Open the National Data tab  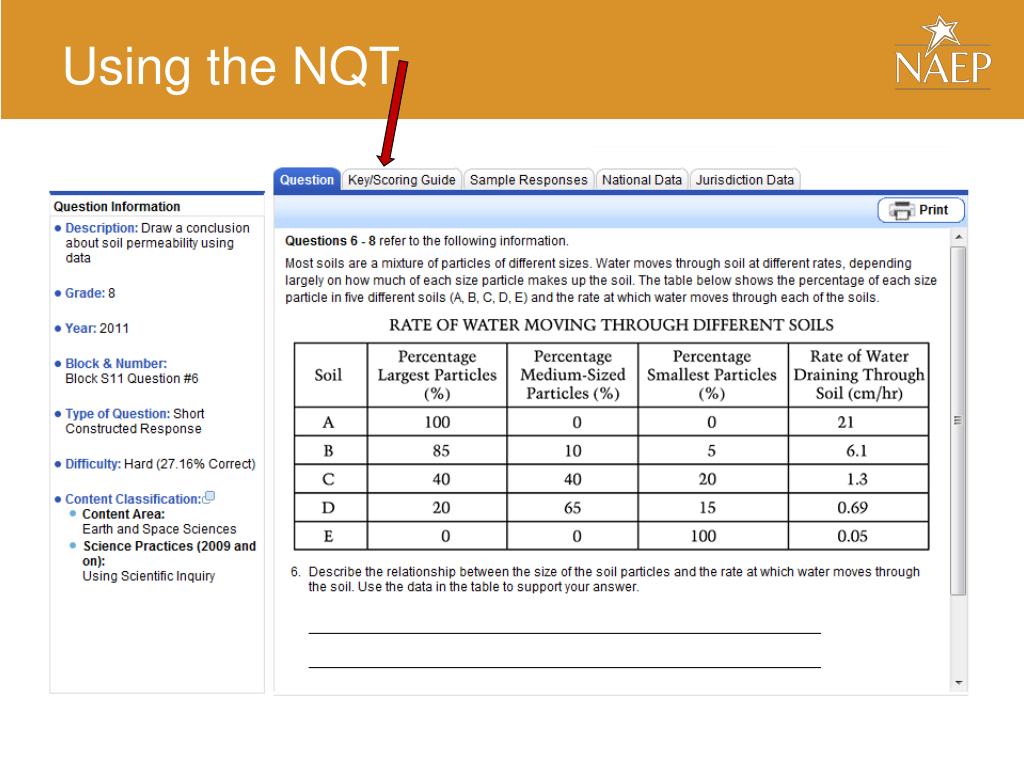pyautogui.click(x=641, y=180)
